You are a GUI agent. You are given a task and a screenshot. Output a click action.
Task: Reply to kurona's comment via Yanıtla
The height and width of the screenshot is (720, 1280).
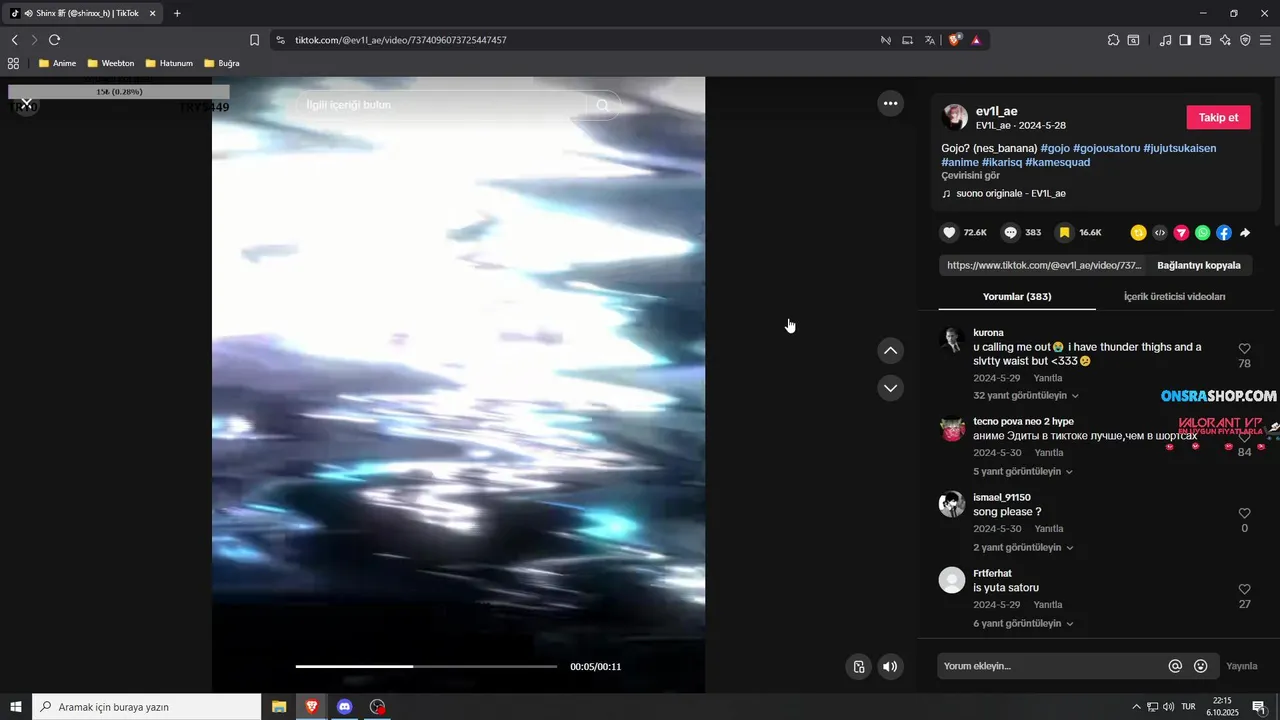pos(1047,378)
